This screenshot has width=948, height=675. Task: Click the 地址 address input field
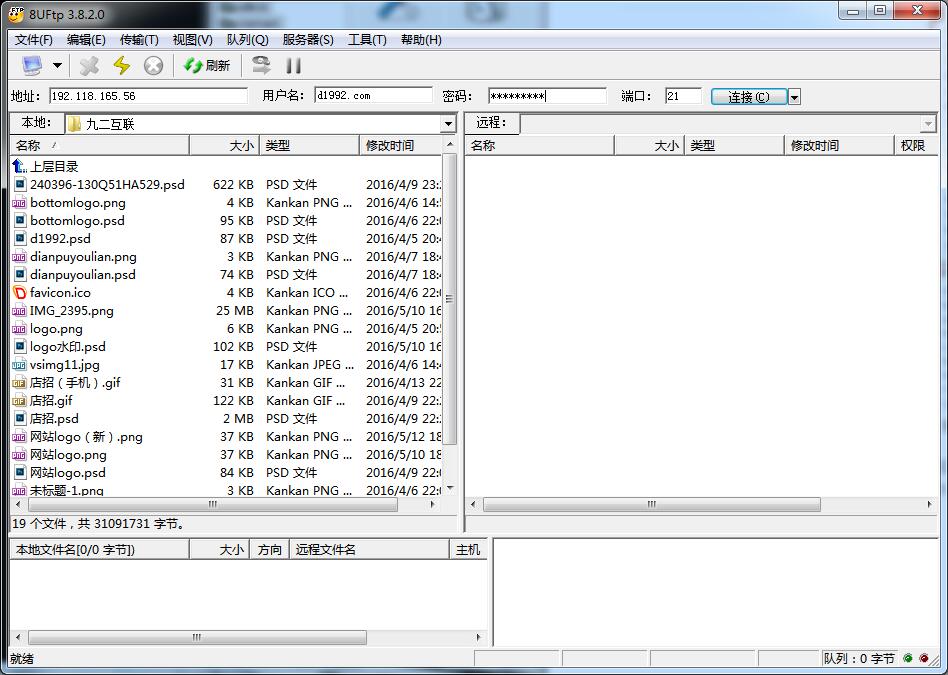click(147, 96)
